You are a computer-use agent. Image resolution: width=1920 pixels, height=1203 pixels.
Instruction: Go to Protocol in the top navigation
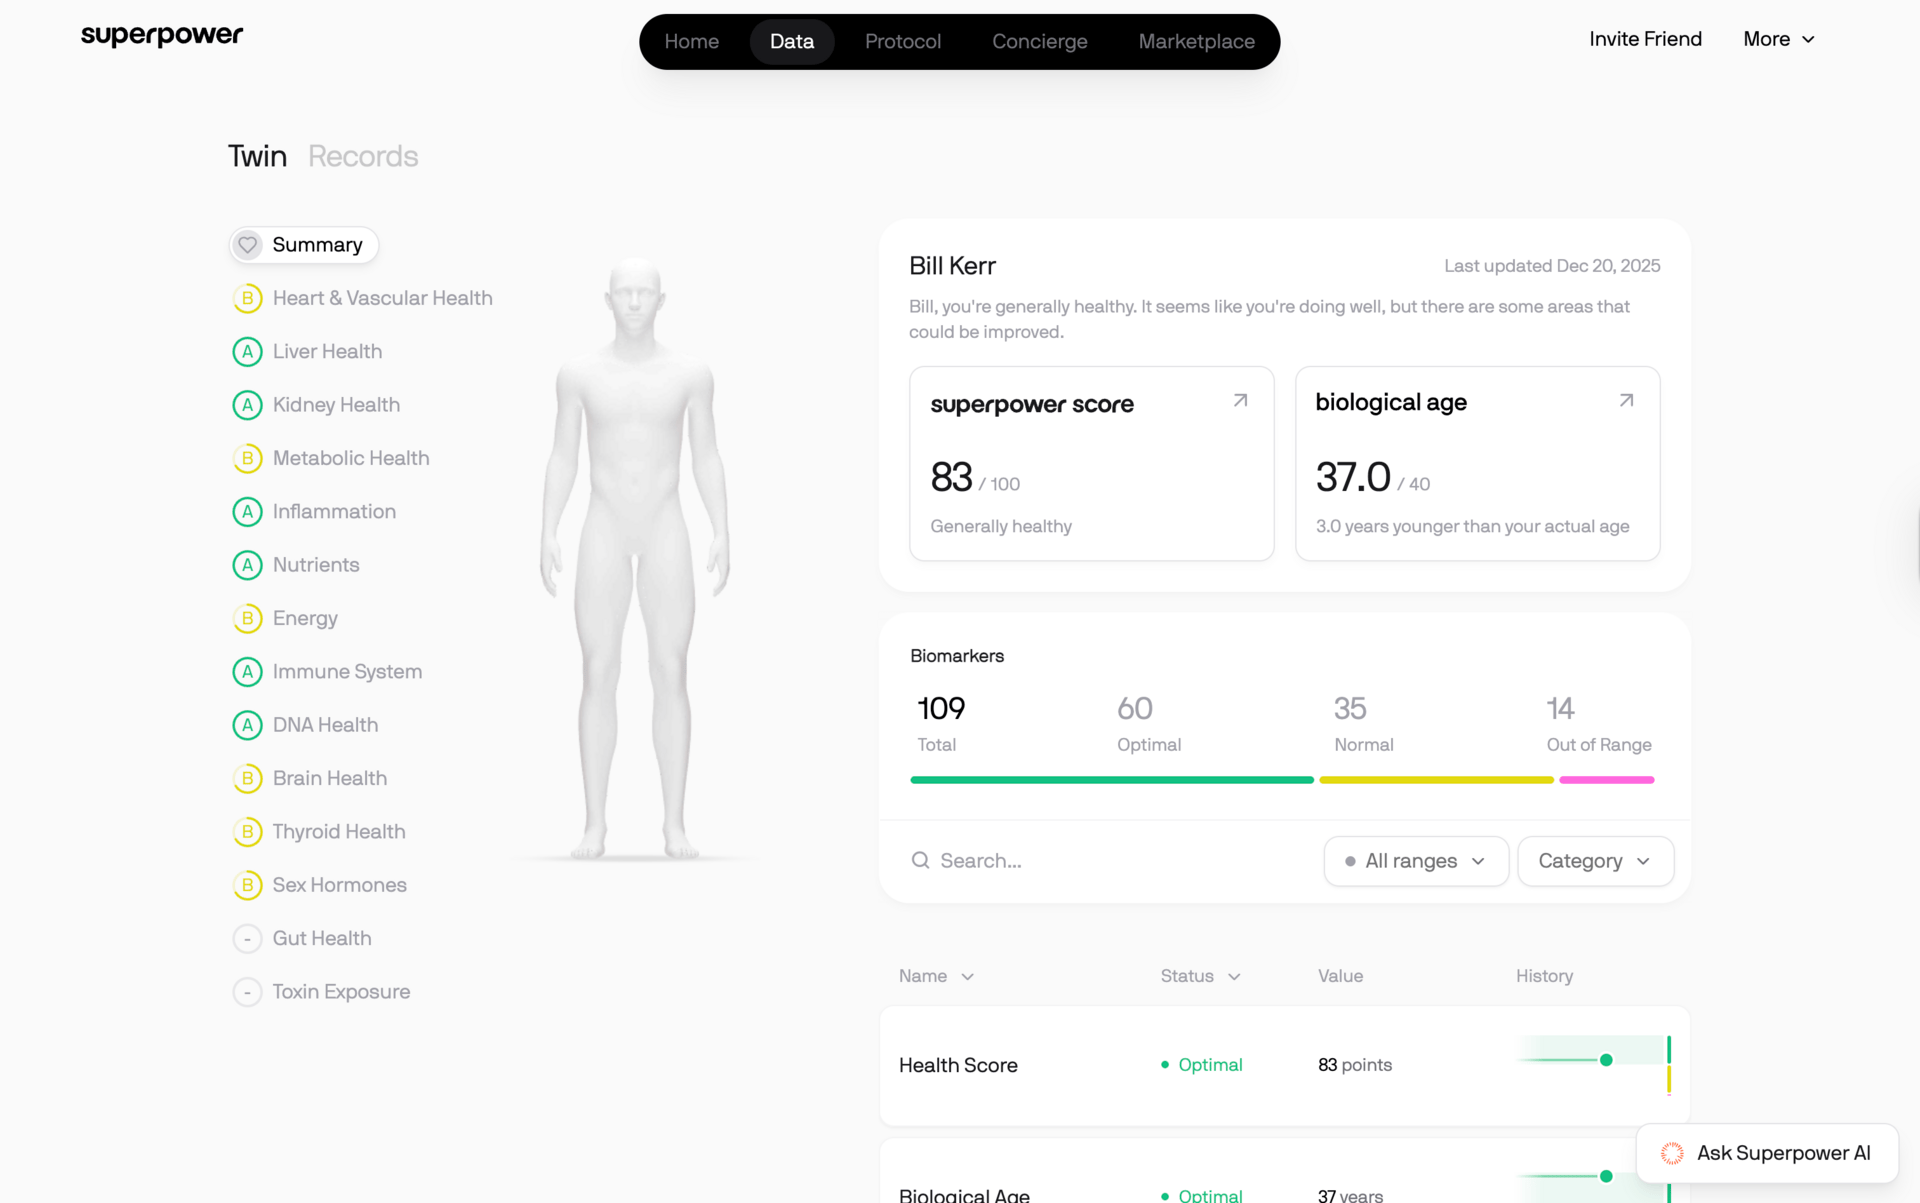click(902, 42)
